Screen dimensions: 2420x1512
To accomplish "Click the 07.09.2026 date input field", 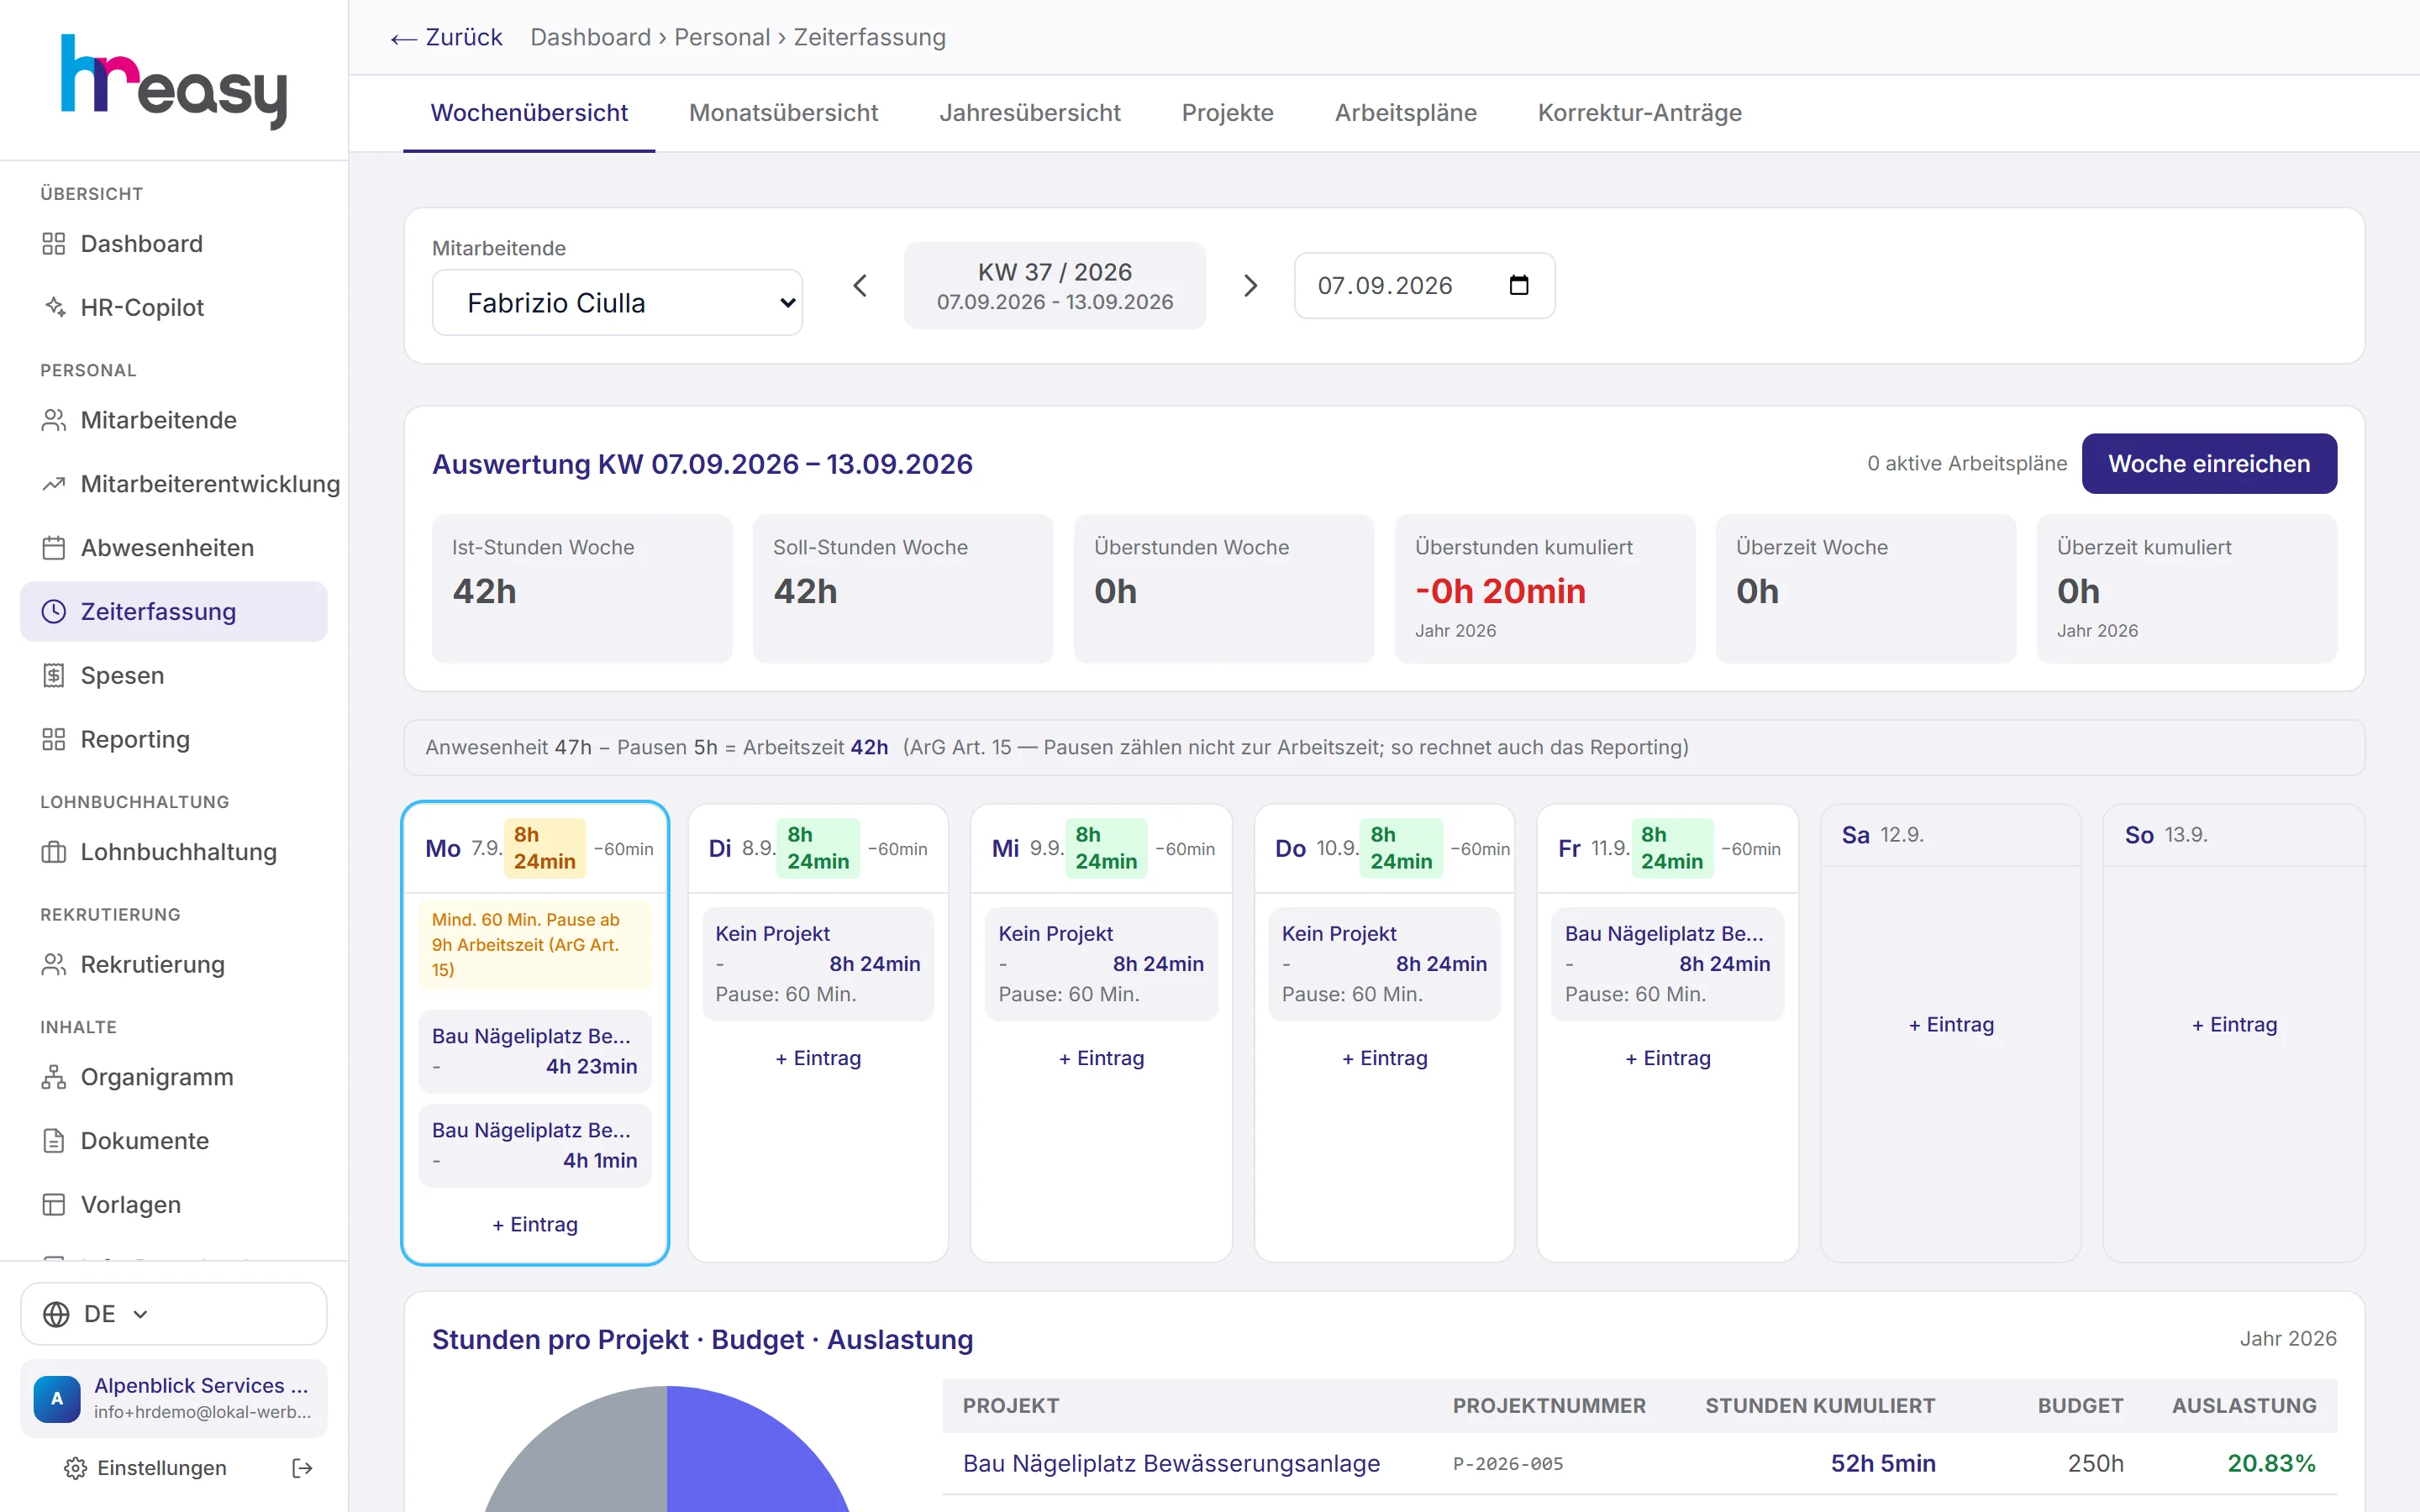I will click(x=1424, y=286).
